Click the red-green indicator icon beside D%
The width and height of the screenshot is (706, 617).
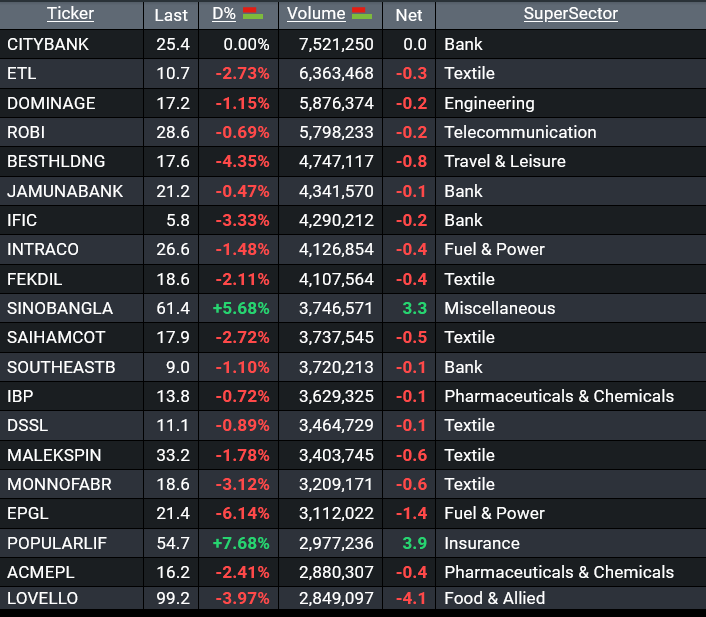click(x=253, y=14)
